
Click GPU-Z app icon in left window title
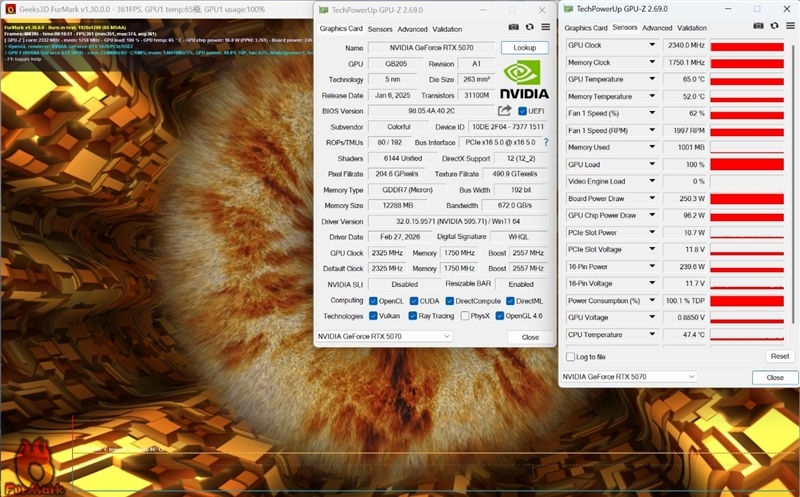(323, 10)
